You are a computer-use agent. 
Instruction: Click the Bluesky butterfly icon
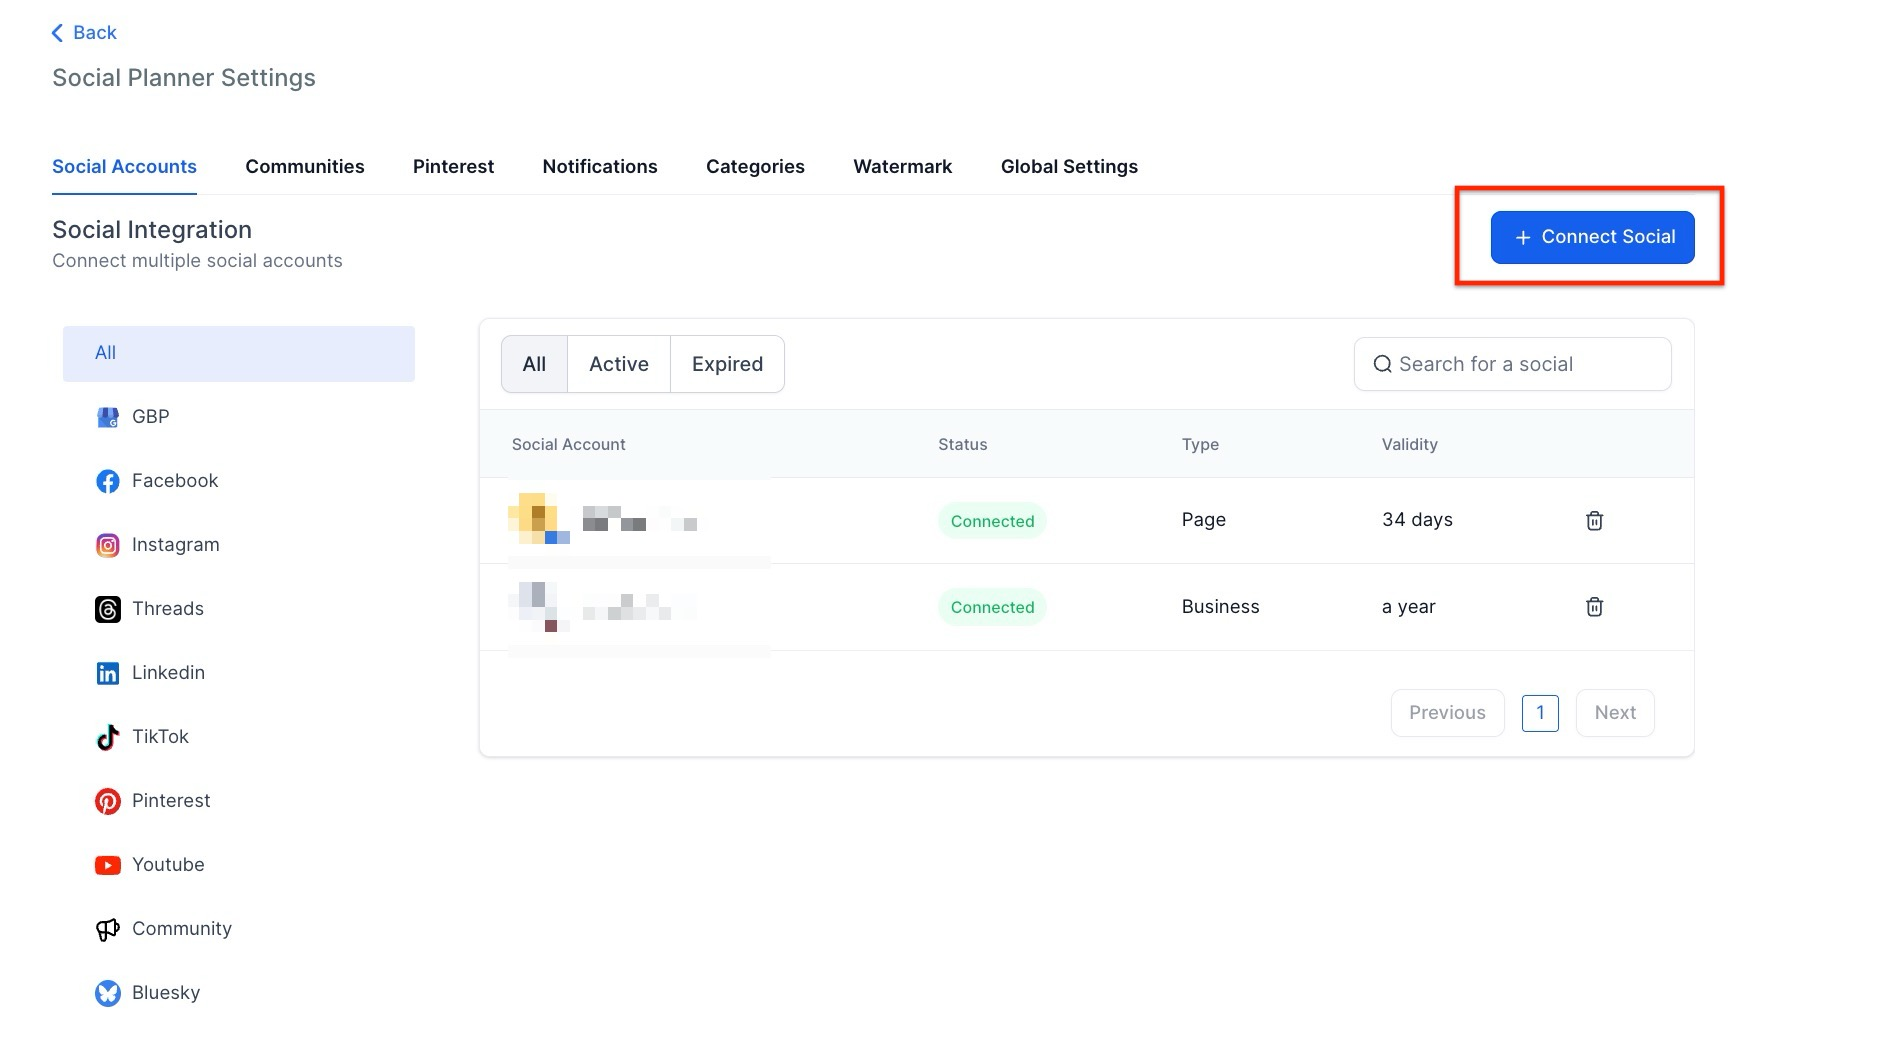coord(107,993)
